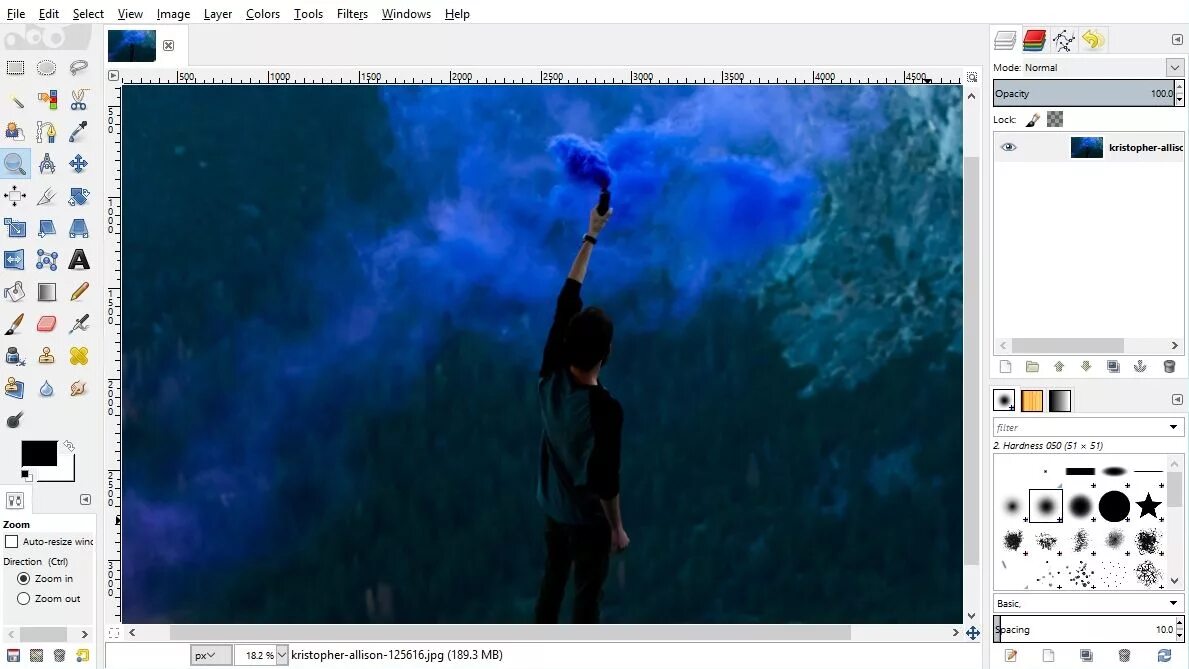Image resolution: width=1189 pixels, height=669 pixels.
Task: Open the zoom percentage dropdown arrow
Action: click(282, 655)
